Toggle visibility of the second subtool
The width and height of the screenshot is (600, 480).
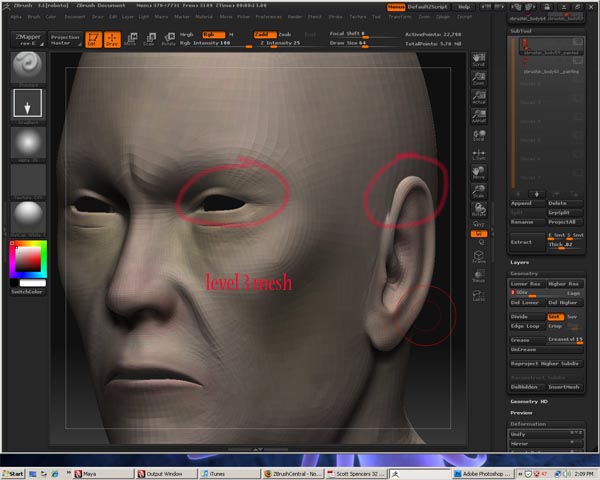coord(577,60)
